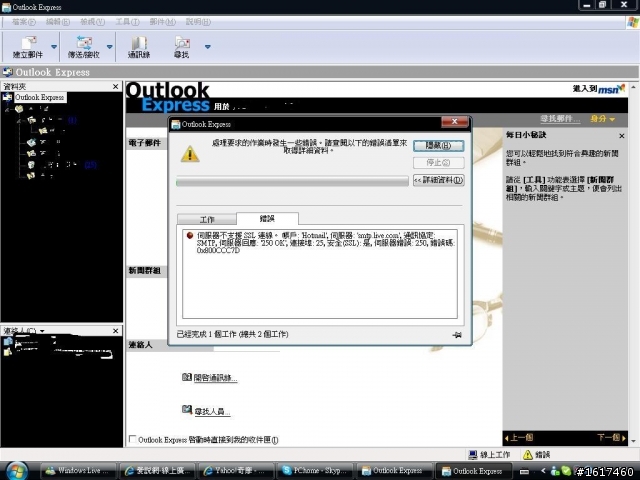
Task: Click the progress bar in the dialog
Action: pyautogui.click(x=292, y=181)
